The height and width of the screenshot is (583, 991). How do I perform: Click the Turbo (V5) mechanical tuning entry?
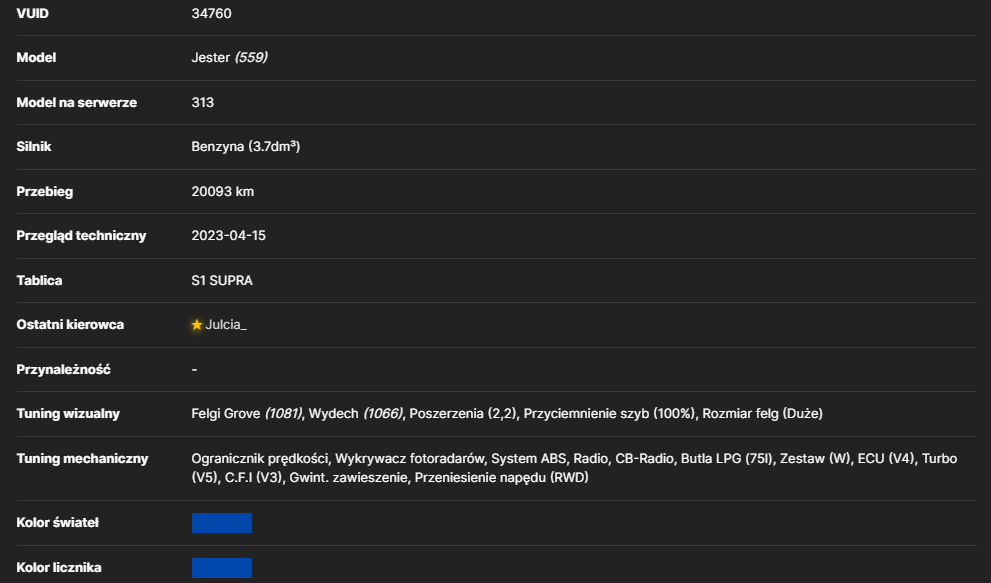click(939, 458)
